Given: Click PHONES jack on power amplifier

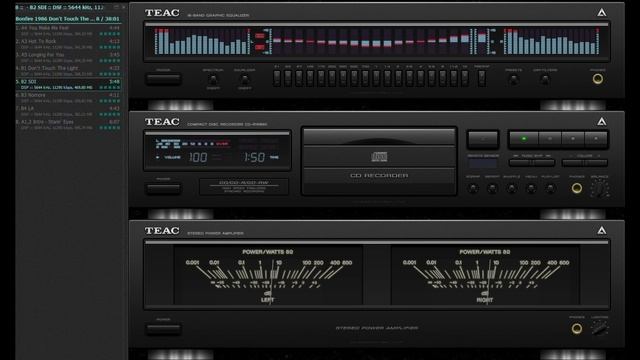Looking at the screenshot, I should coord(577,329).
